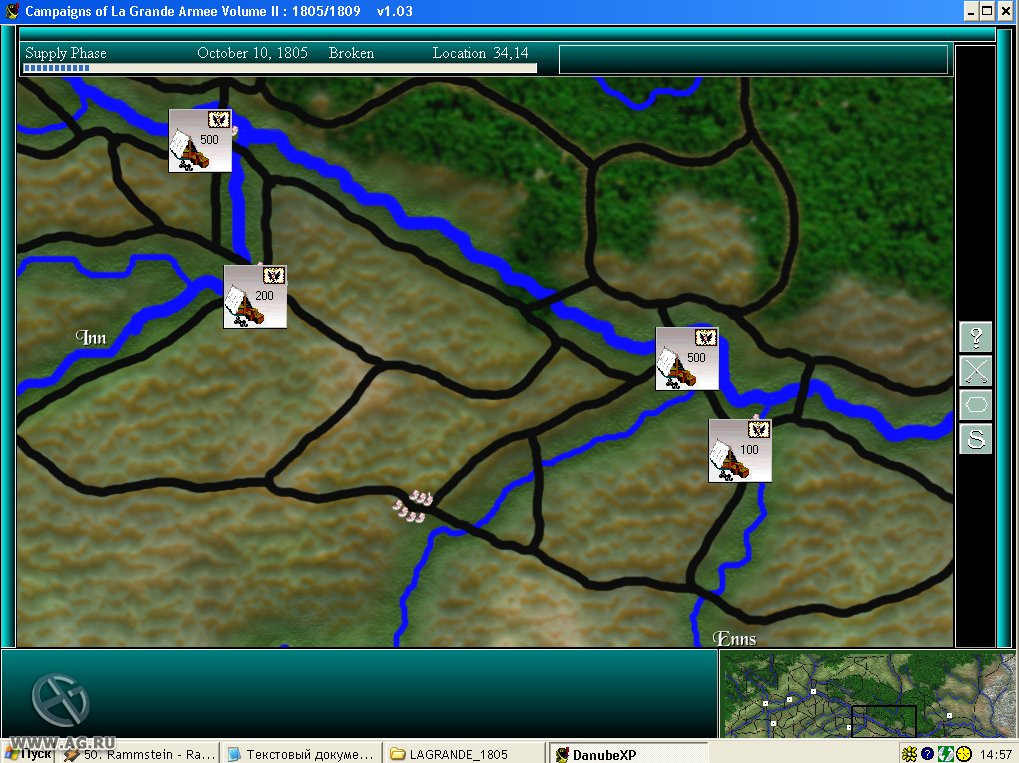The height and width of the screenshot is (763, 1019).
Task: Select the 200 supply depot counter
Action: (255, 296)
